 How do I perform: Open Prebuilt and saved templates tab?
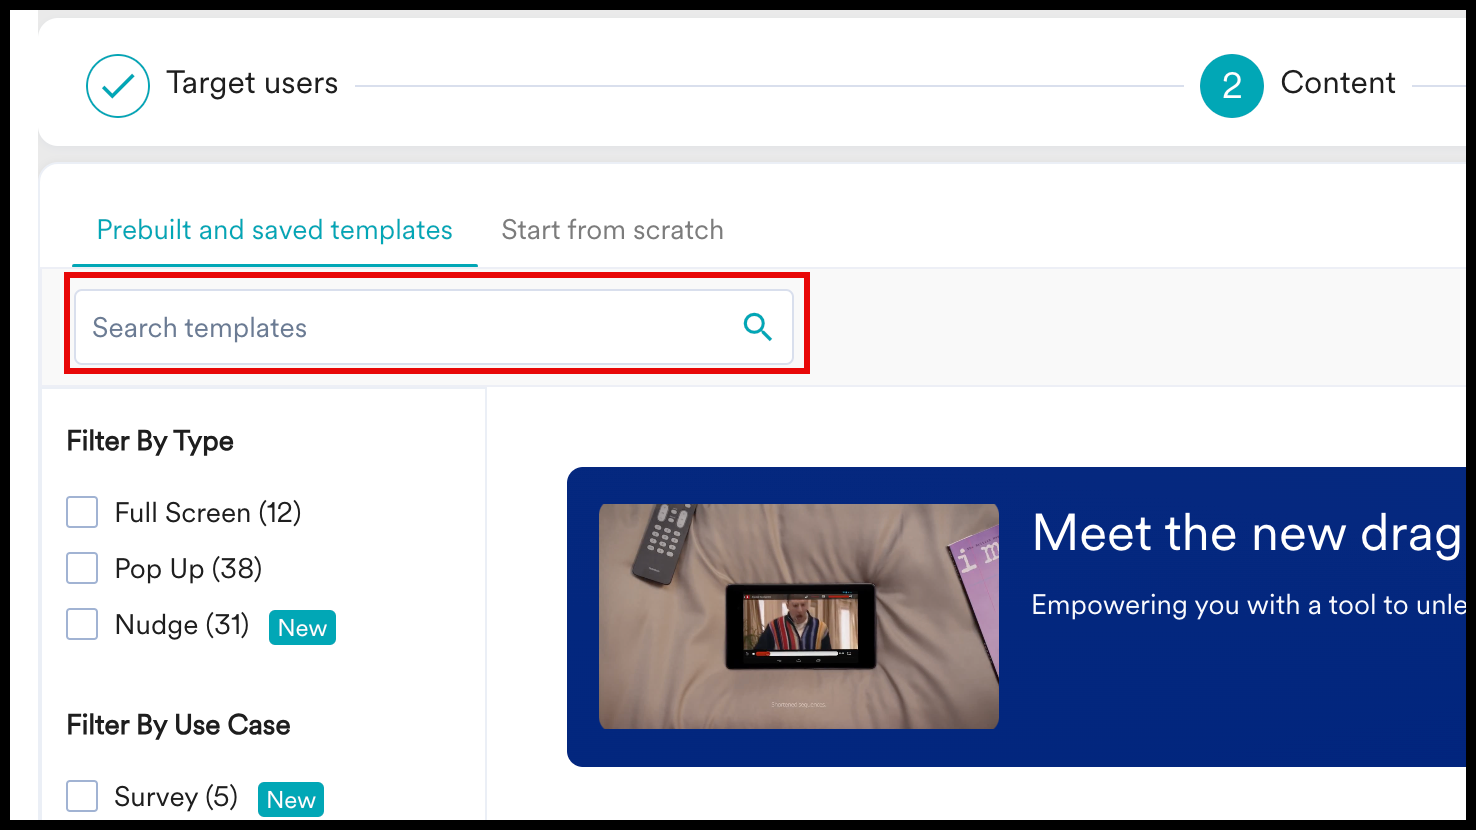pyautogui.click(x=274, y=230)
